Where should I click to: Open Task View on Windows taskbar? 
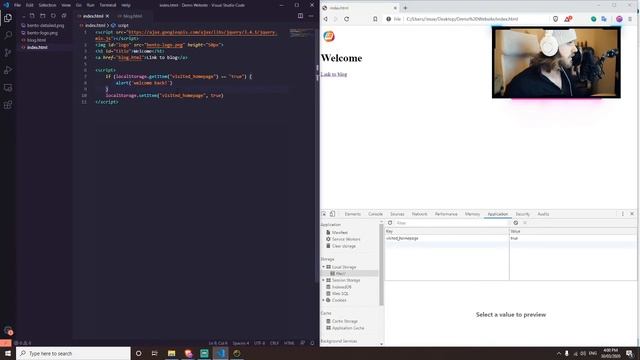[154, 353]
